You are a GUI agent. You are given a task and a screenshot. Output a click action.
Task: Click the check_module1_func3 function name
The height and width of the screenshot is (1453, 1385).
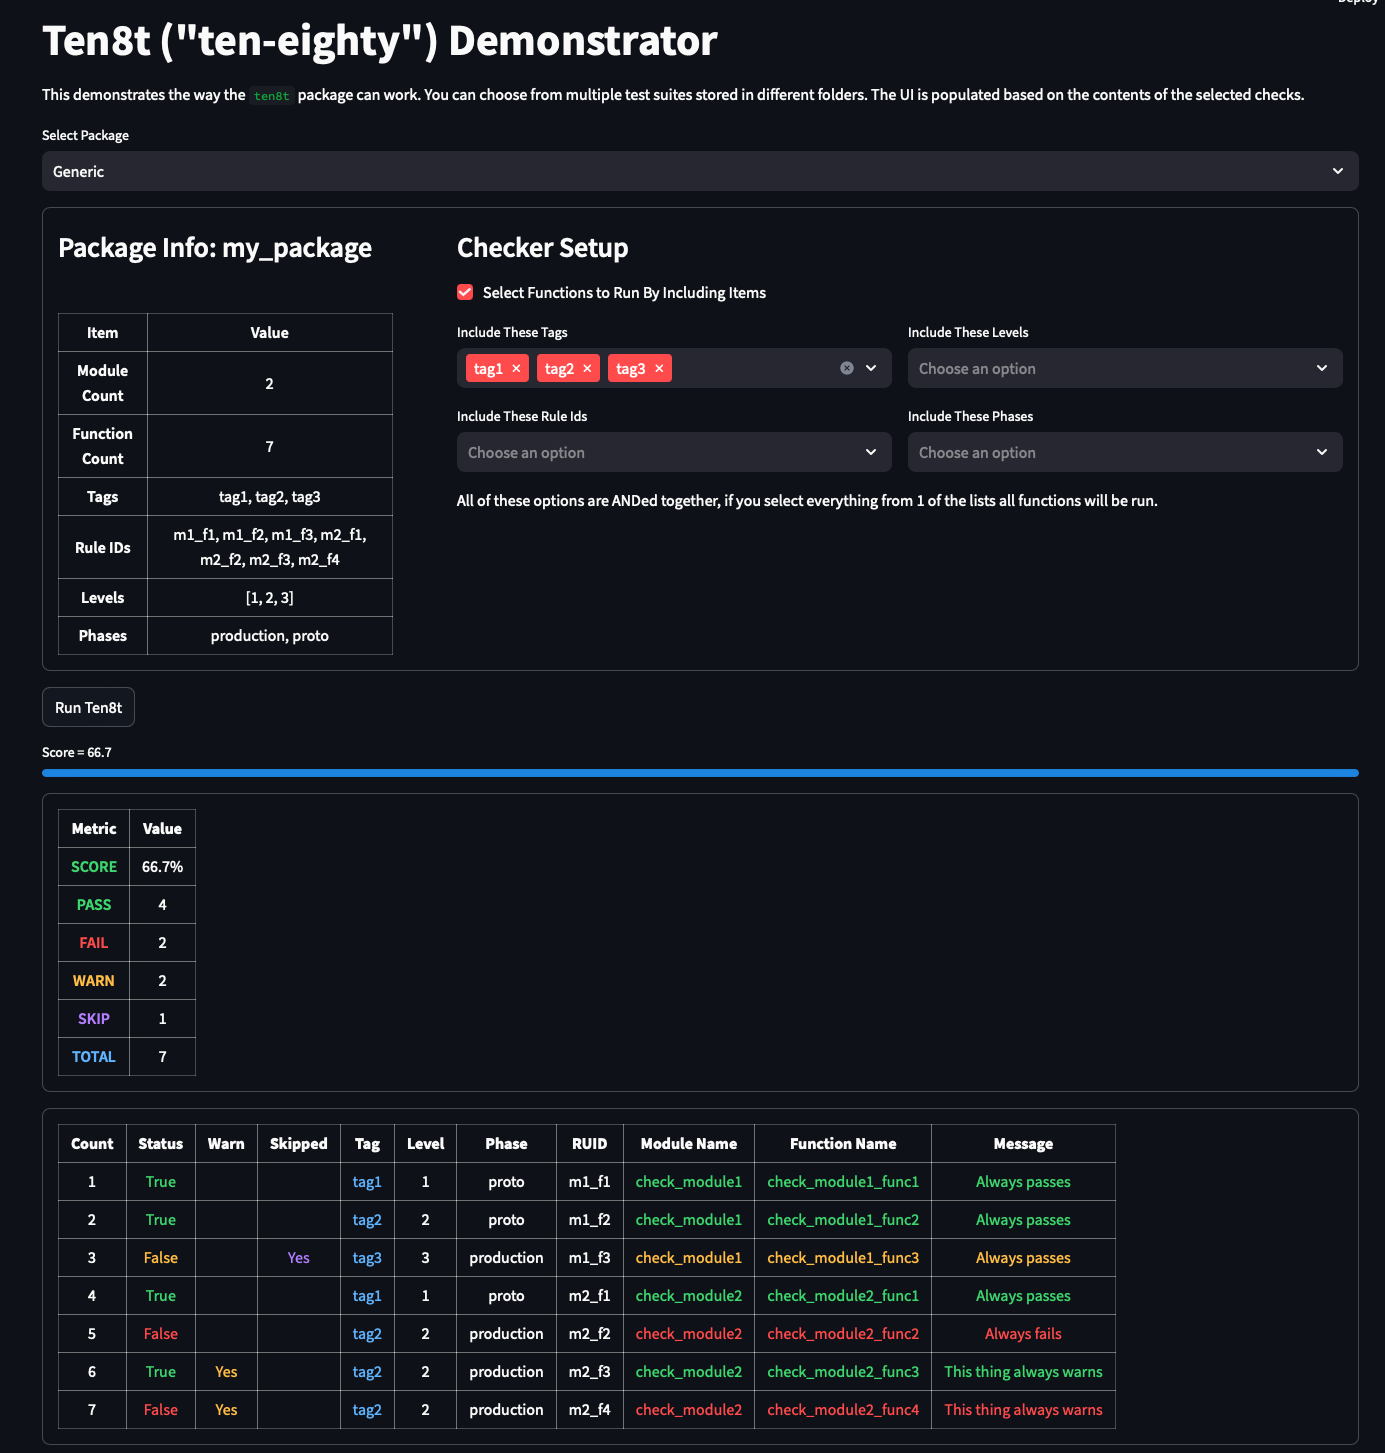pyautogui.click(x=843, y=1258)
